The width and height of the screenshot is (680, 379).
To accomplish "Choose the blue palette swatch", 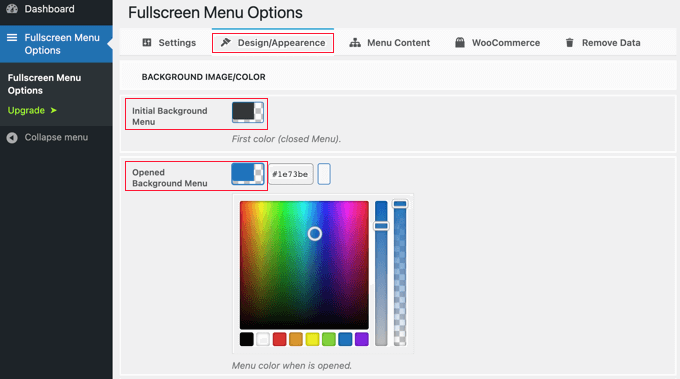I will pos(345,339).
